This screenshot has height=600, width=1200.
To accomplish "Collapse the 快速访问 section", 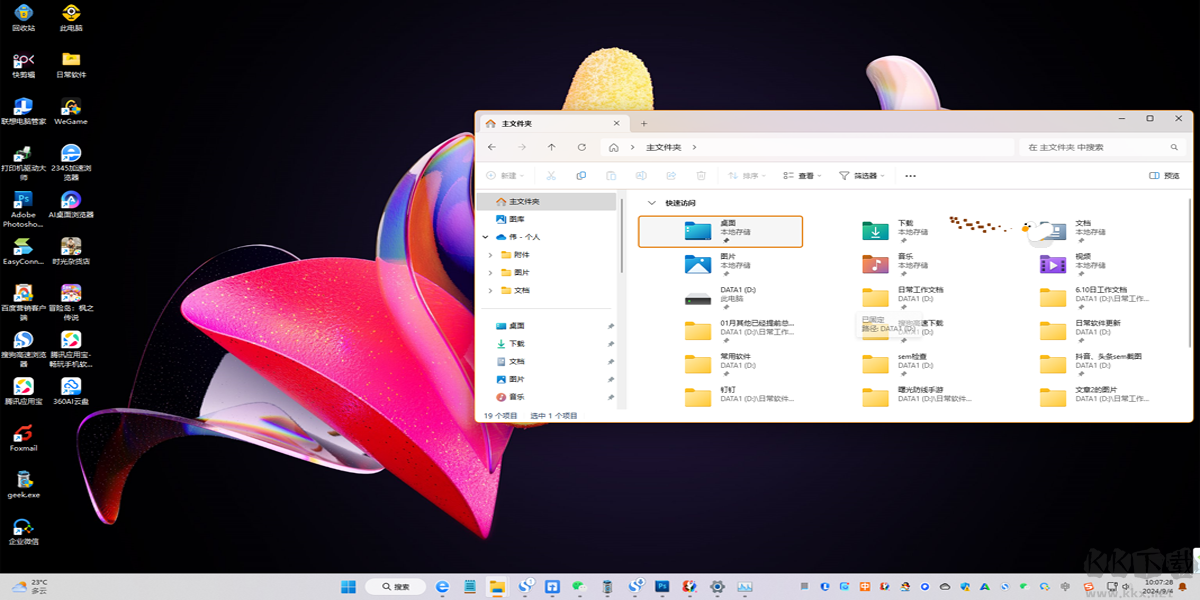I will click(651, 202).
